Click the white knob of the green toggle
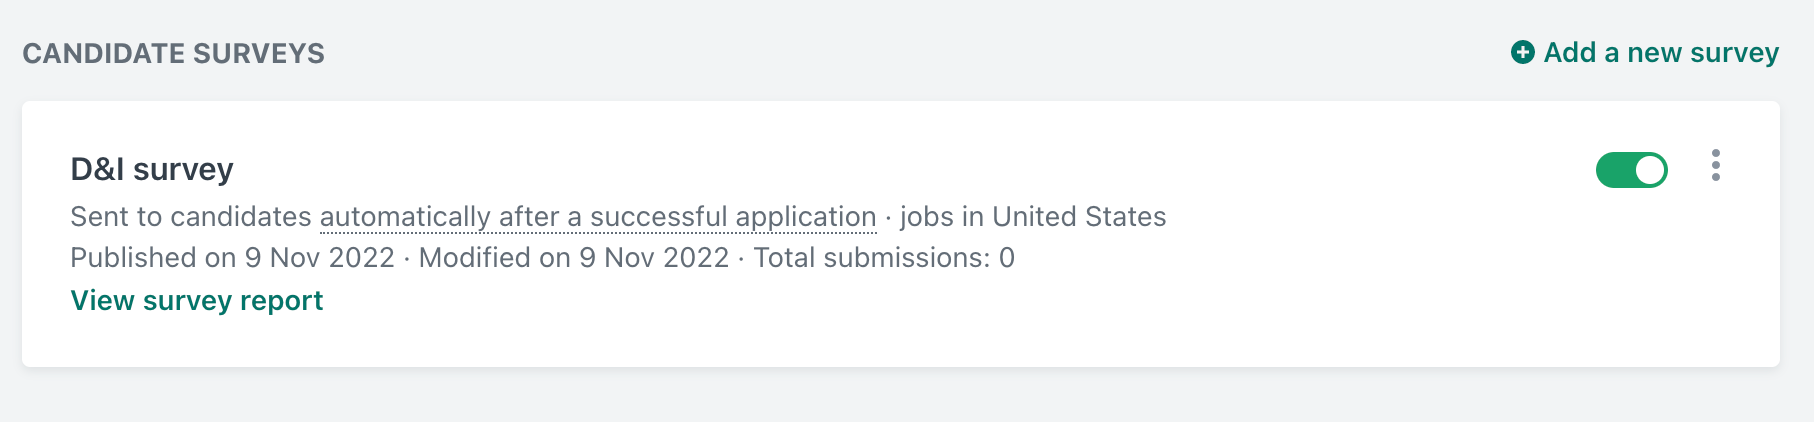Screen dimensions: 1814x422 pyautogui.click(x=1650, y=170)
